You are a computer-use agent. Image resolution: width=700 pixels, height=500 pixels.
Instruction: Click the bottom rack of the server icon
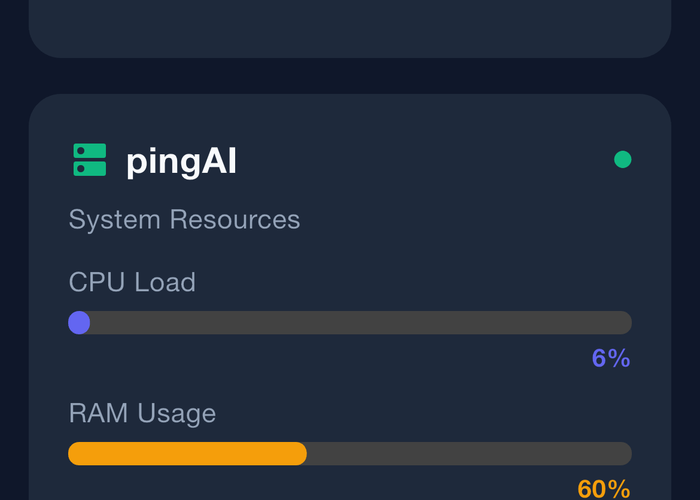pos(90,169)
